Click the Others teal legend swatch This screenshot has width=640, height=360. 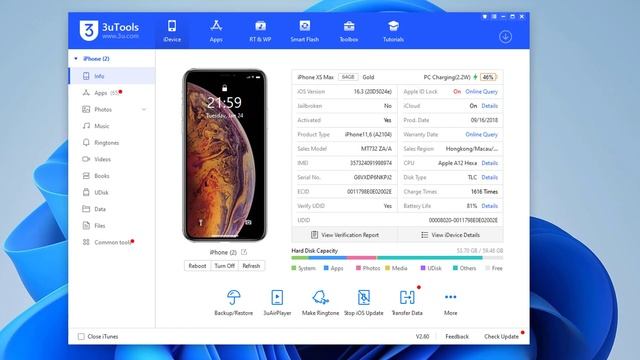tap(455, 268)
